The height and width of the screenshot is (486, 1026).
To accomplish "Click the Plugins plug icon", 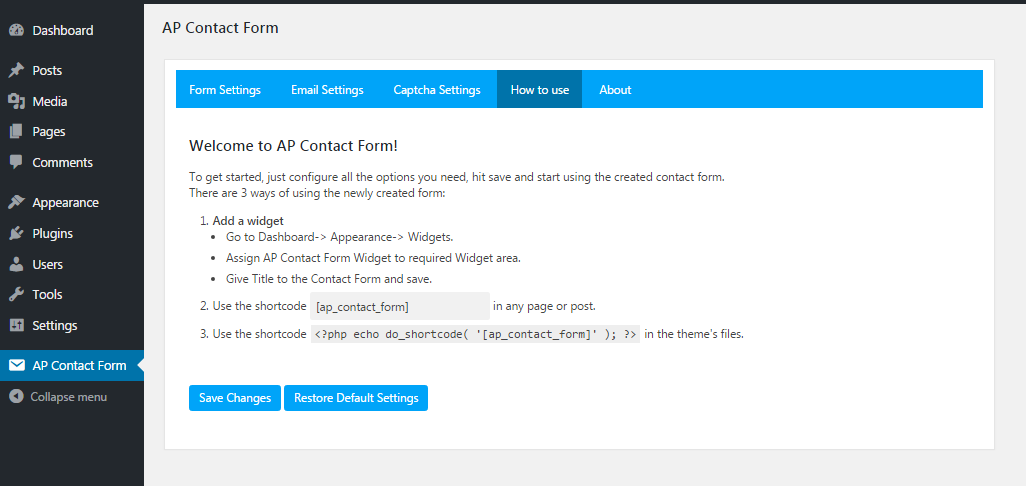I will 16,233.
